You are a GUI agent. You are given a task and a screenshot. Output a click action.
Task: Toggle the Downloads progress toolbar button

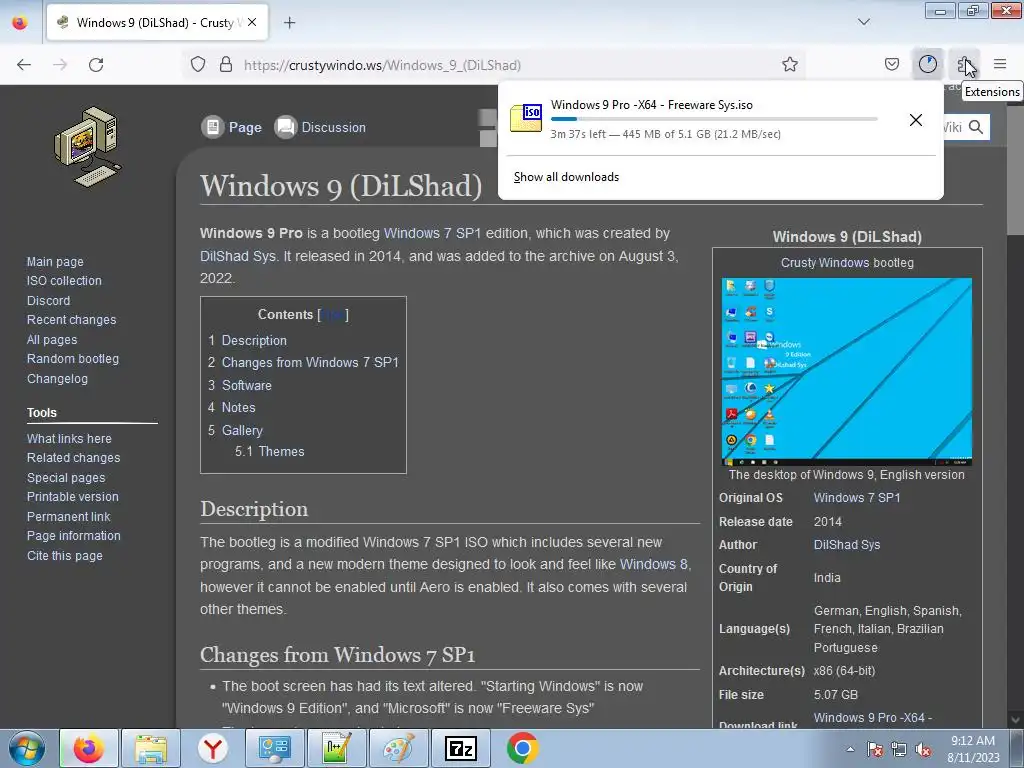[x=927, y=64]
